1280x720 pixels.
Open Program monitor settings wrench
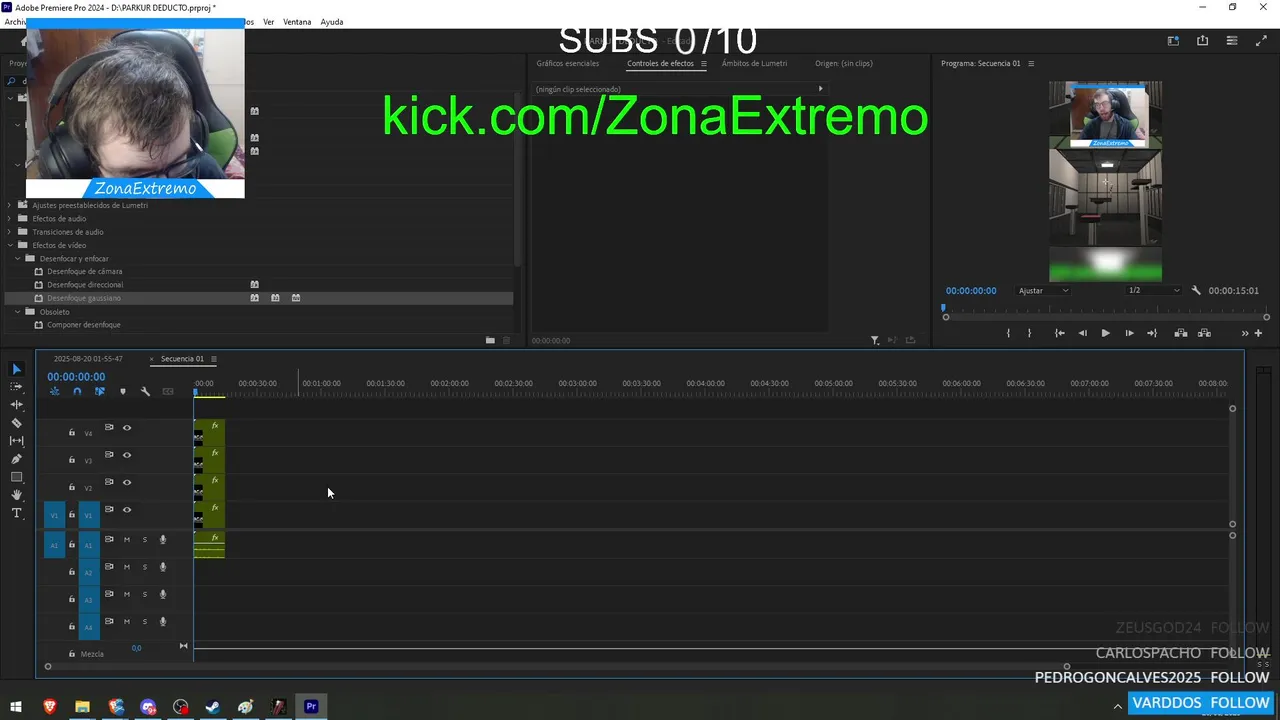pos(1196,290)
